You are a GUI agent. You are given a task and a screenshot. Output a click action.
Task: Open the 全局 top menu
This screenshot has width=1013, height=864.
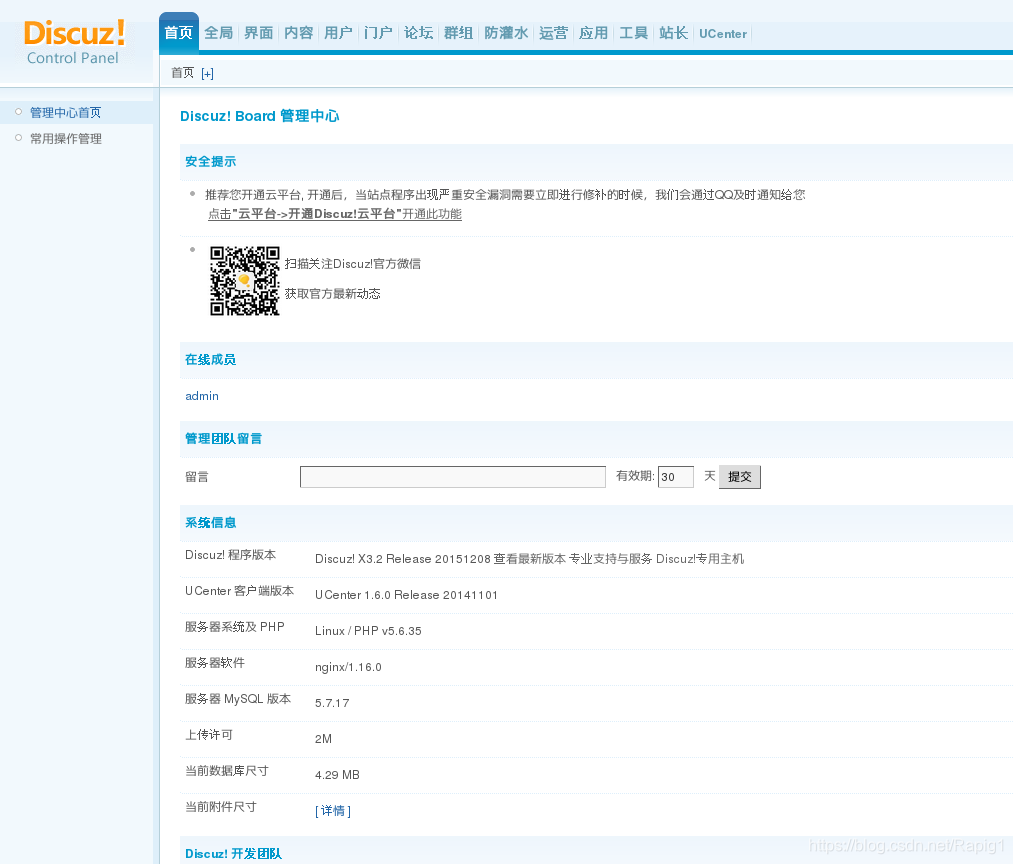point(218,33)
